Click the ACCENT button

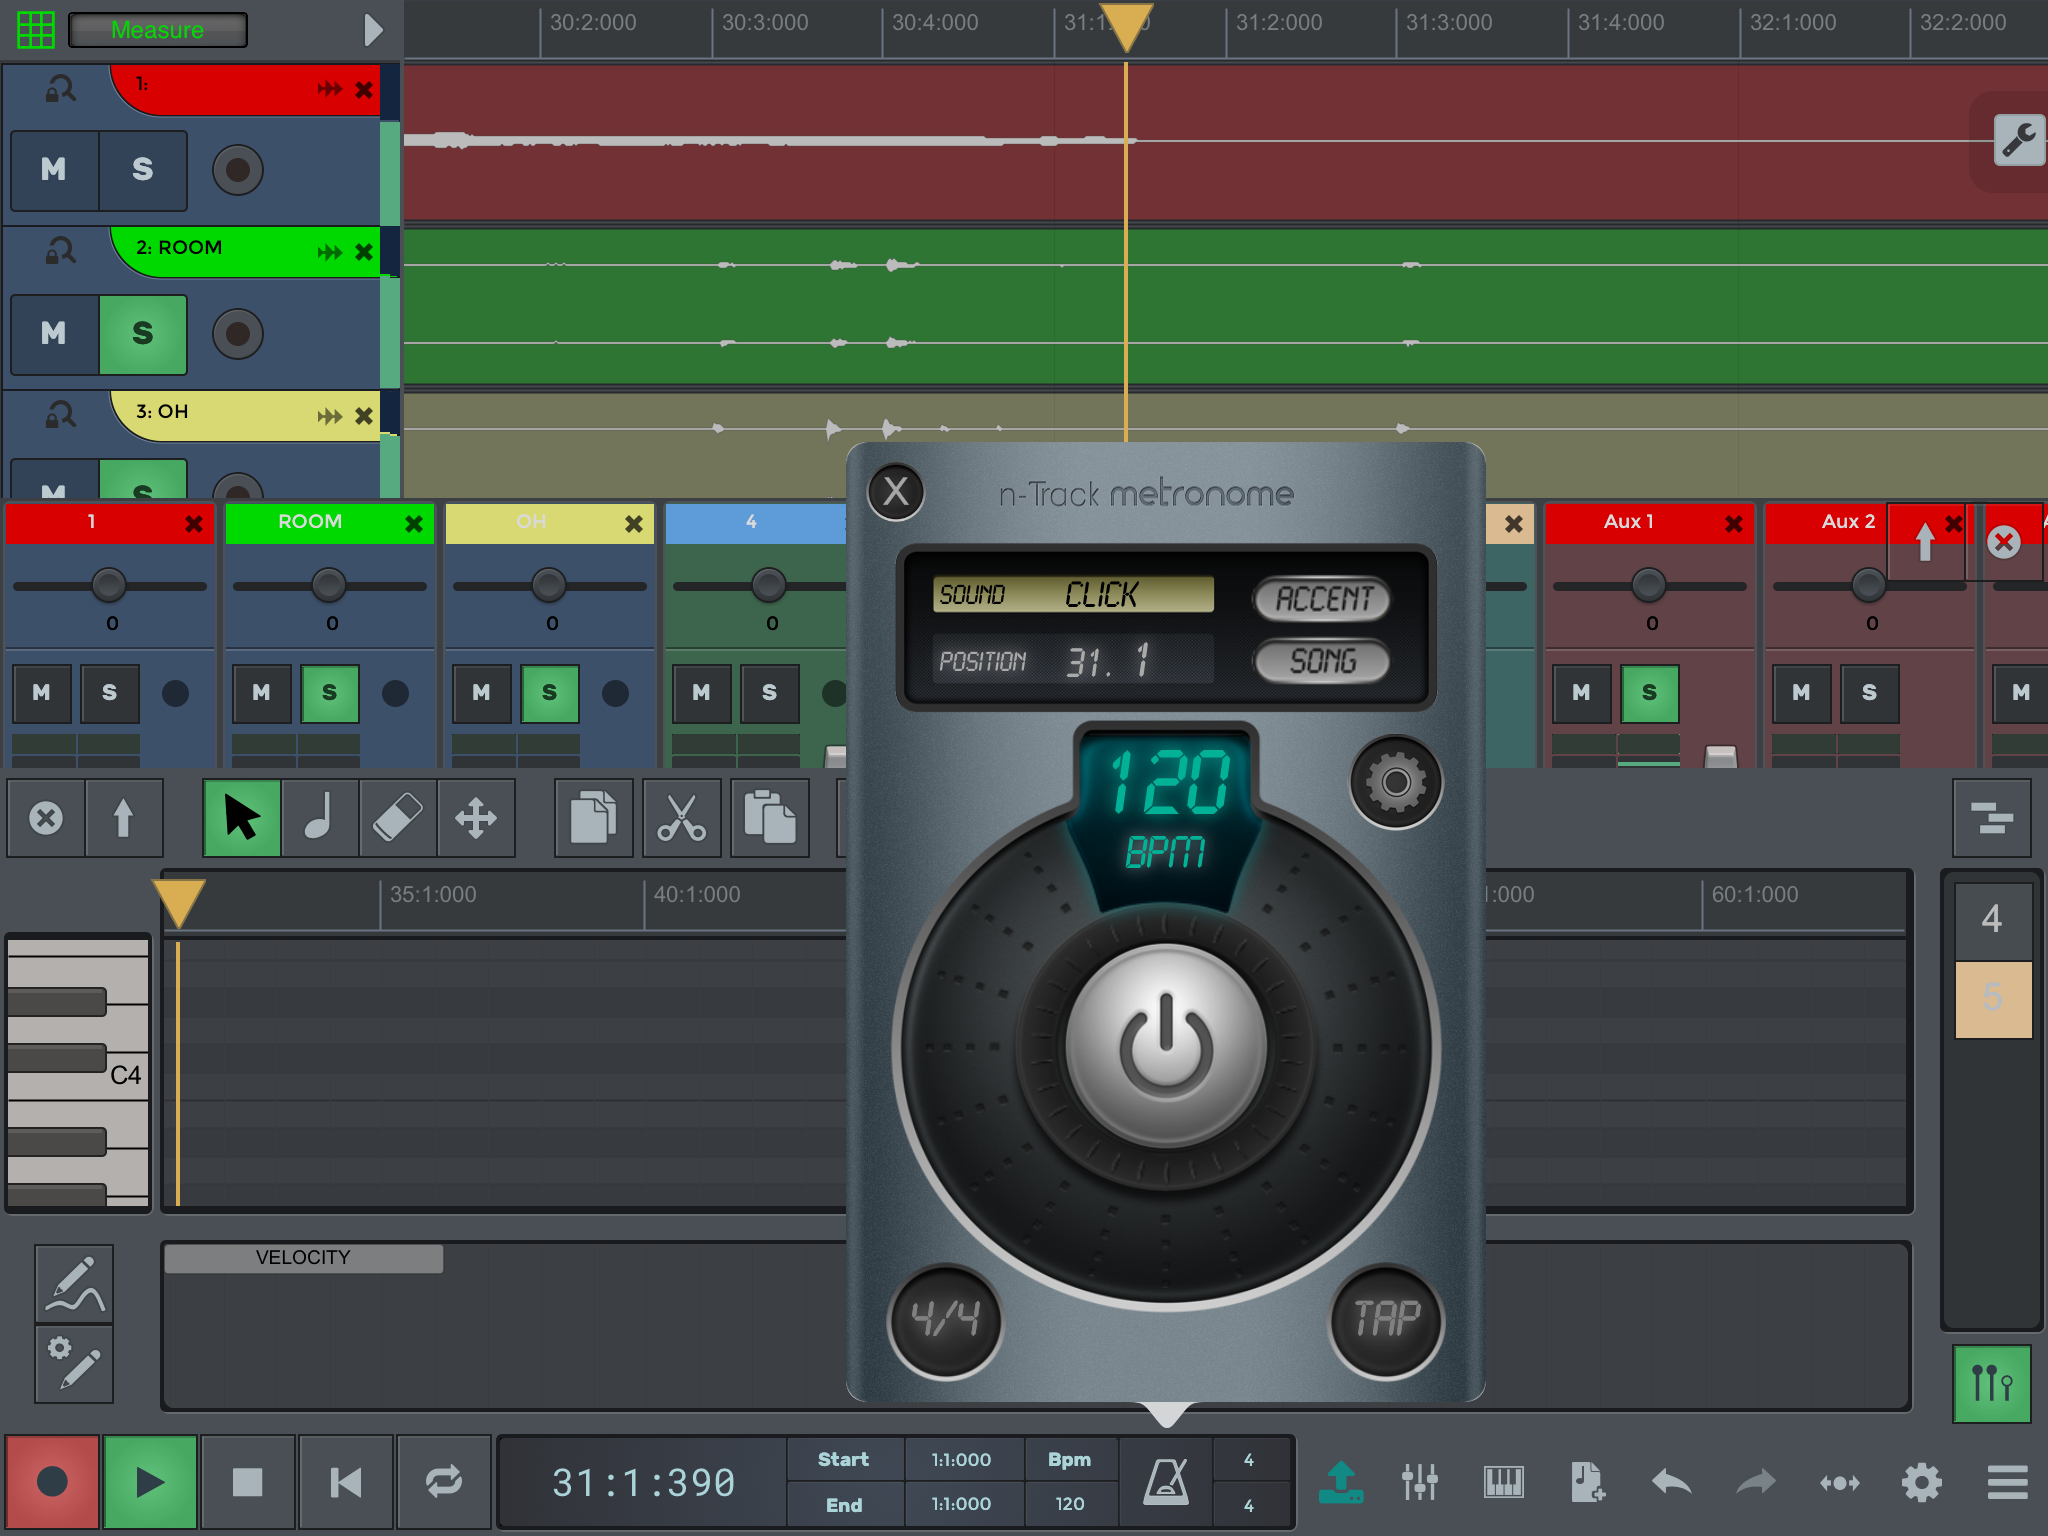point(1323,598)
